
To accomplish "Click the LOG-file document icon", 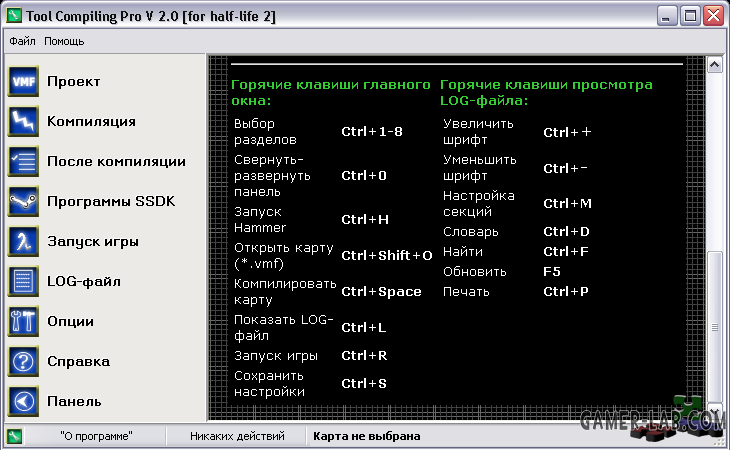I will [23, 282].
